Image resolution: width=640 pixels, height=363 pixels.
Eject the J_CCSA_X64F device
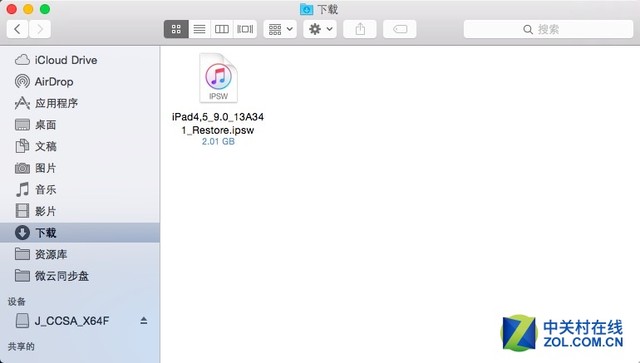coord(144,321)
